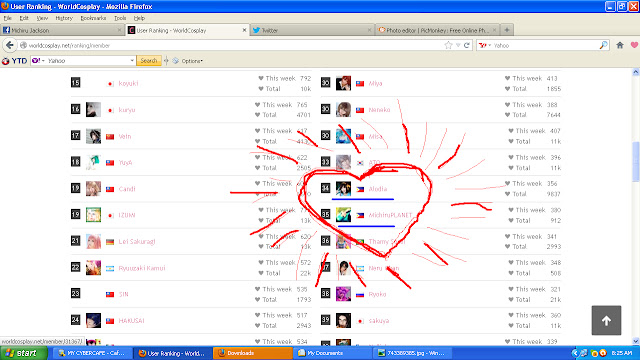Open Neneko's profile link
The height and width of the screenshot is (360, 640).
click(379, 109)
